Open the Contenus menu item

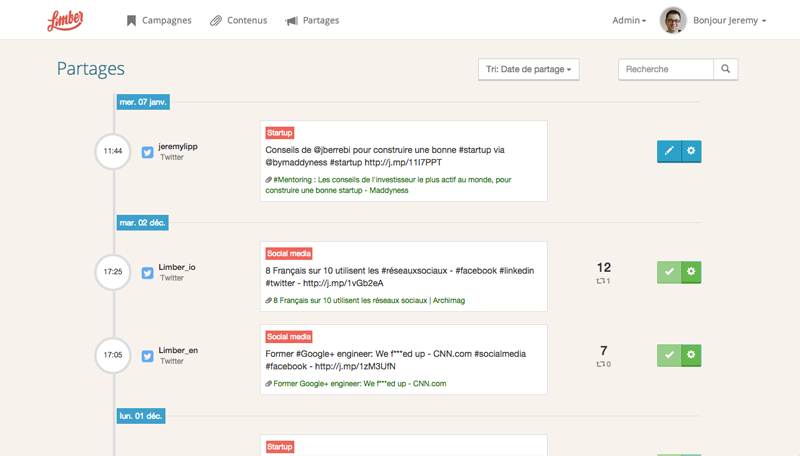[x=239, y=20]
